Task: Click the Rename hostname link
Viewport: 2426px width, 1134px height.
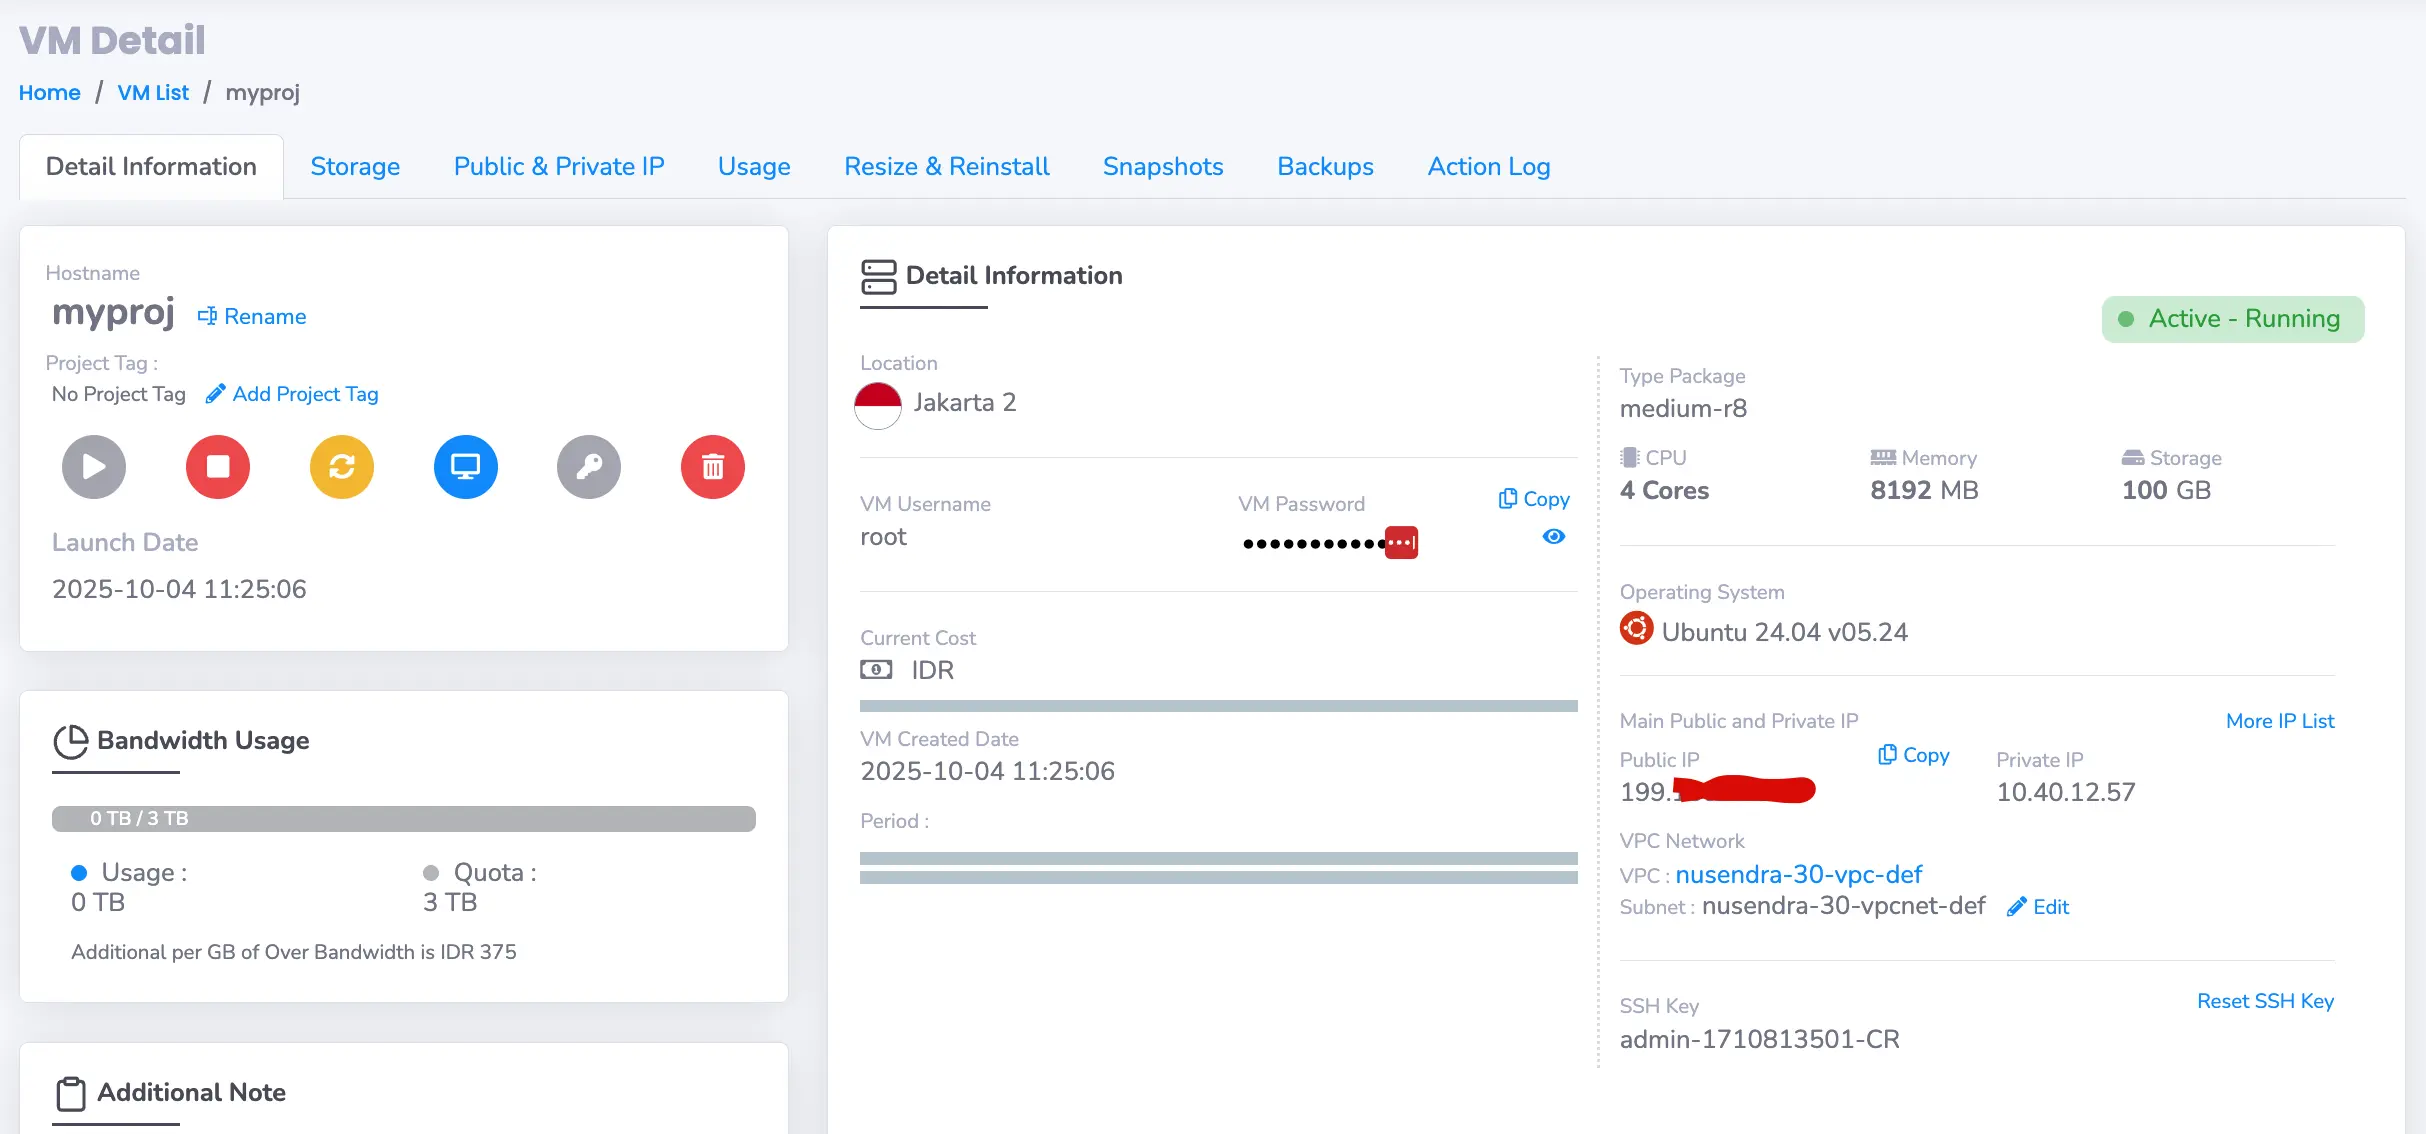Action: click(252, 316)
